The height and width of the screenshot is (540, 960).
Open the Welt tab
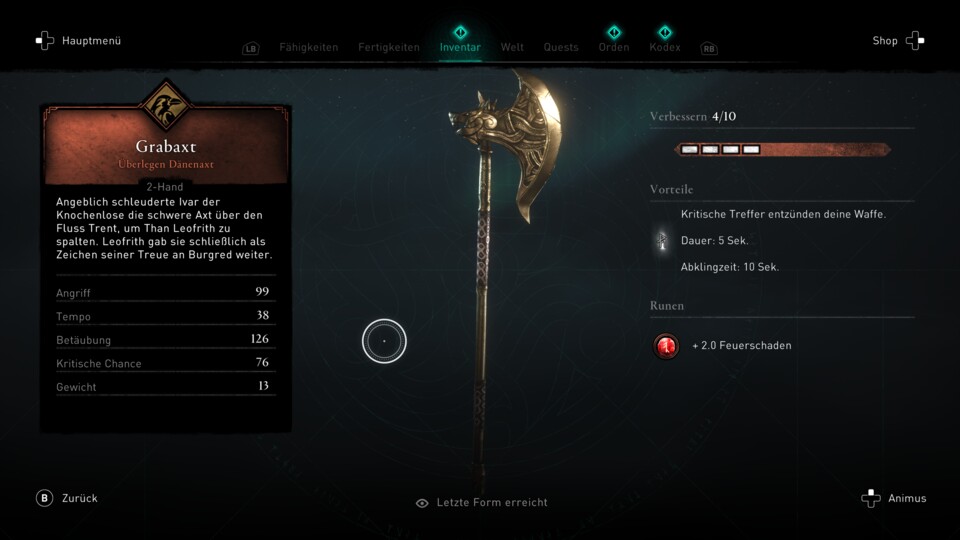512,47
